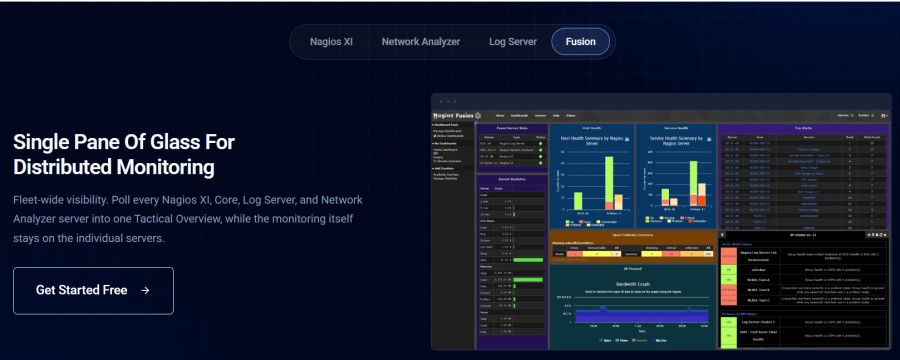Screen dimensions: 900x360
Task: Open the Home menu in Fusion dashboard
Action: [x=500, y=115]
